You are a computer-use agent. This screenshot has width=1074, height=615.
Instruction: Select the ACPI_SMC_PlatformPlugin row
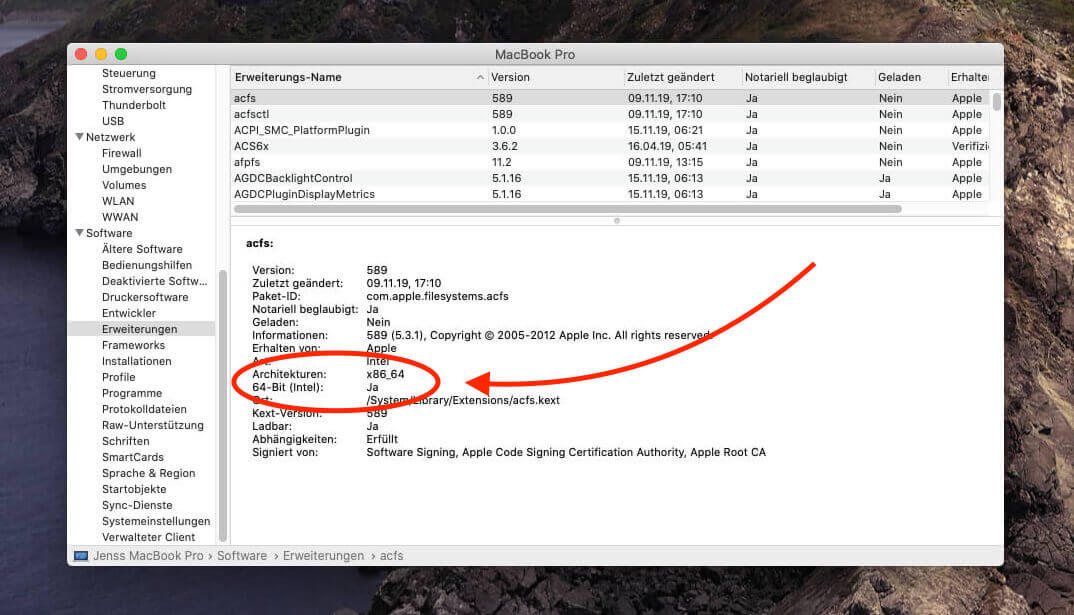coord(610,130)
